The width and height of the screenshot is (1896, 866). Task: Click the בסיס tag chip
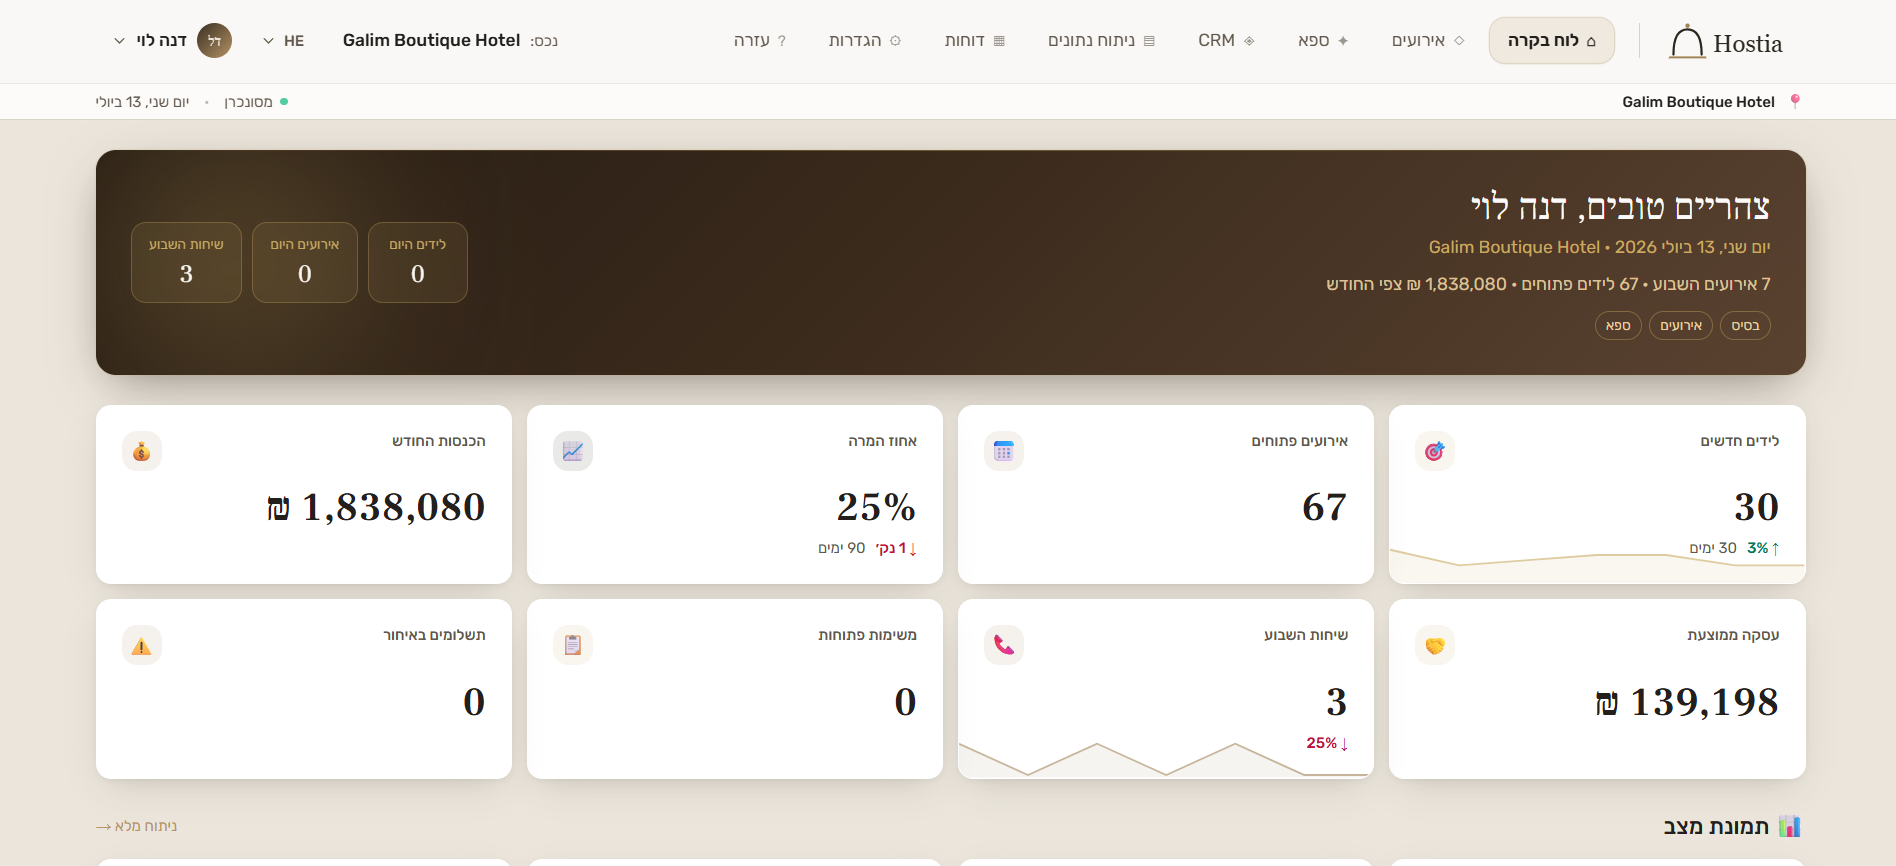coord(1745,326)
